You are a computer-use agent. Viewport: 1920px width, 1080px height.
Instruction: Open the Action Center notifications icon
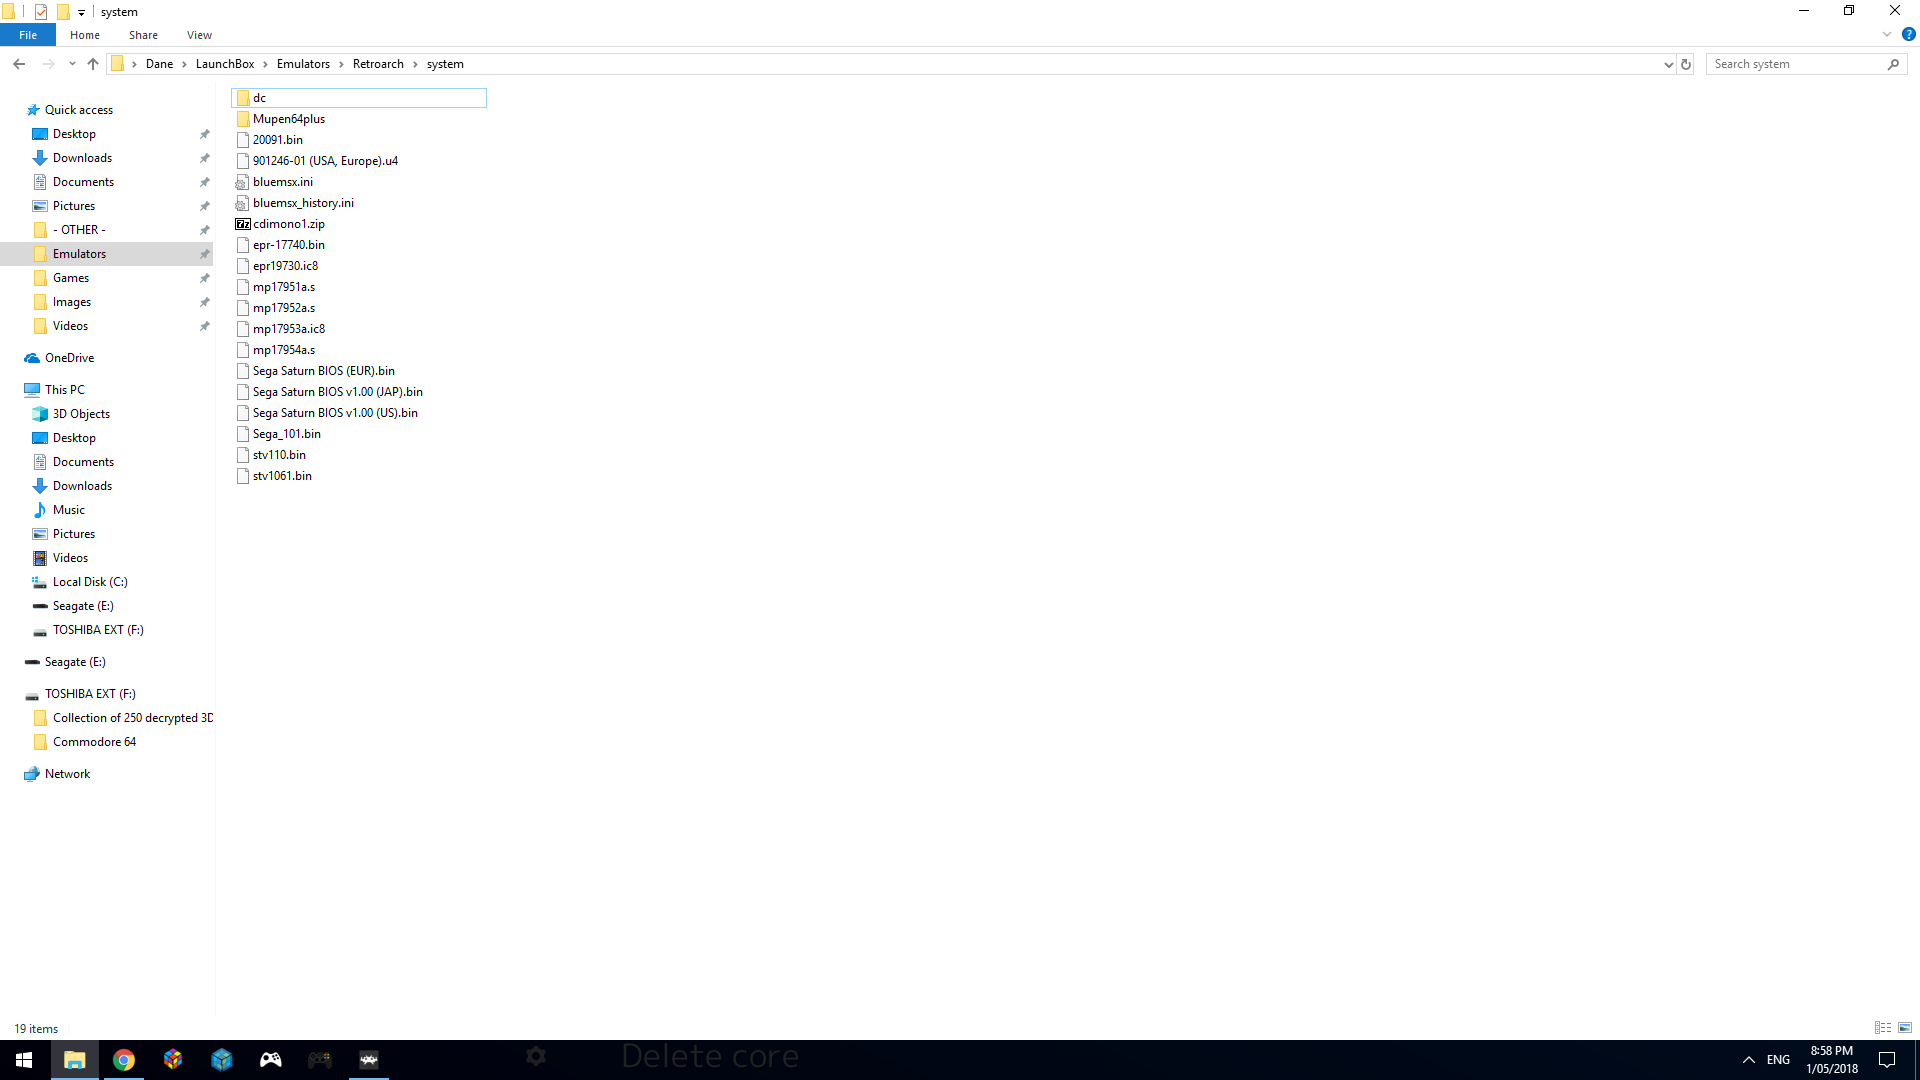(x=1887, y=1060)
